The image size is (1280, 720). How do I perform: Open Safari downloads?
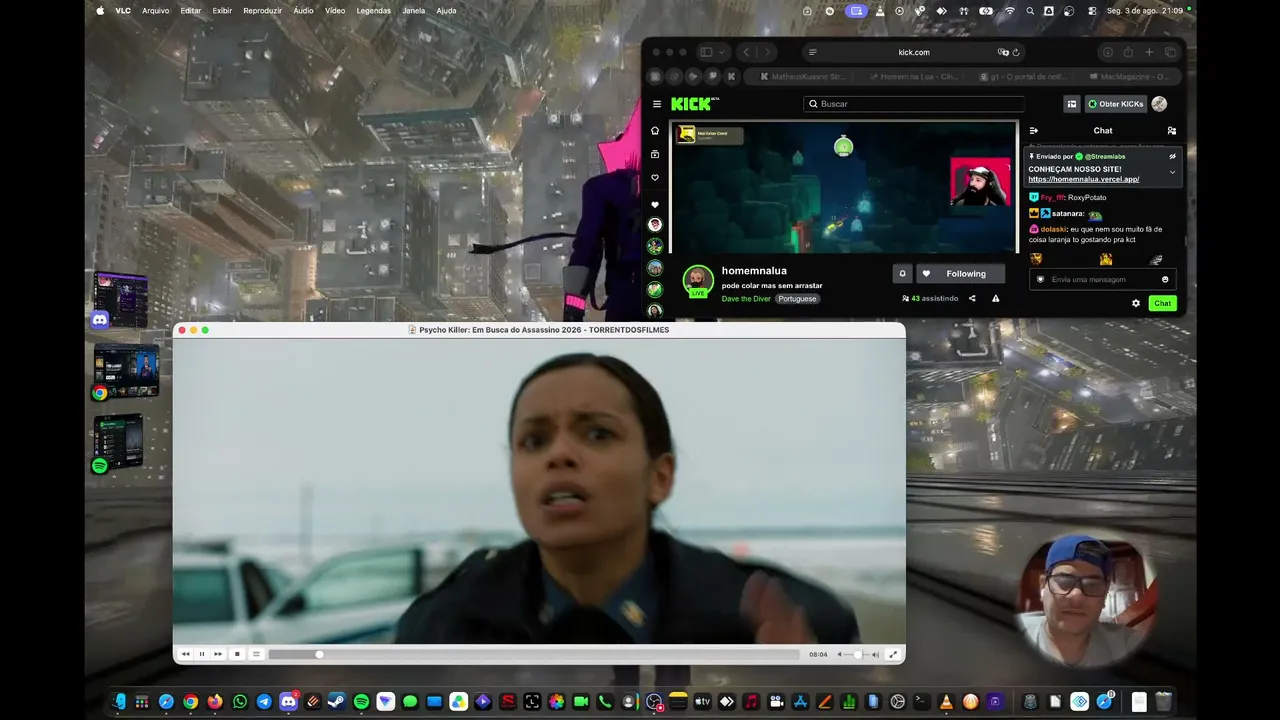point(1107,52)
